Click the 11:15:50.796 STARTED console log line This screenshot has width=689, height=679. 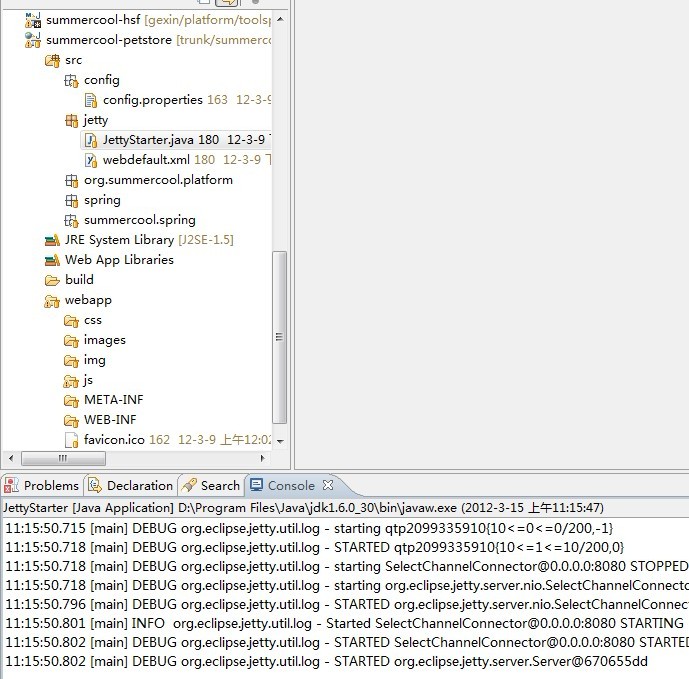click(346, 604)
